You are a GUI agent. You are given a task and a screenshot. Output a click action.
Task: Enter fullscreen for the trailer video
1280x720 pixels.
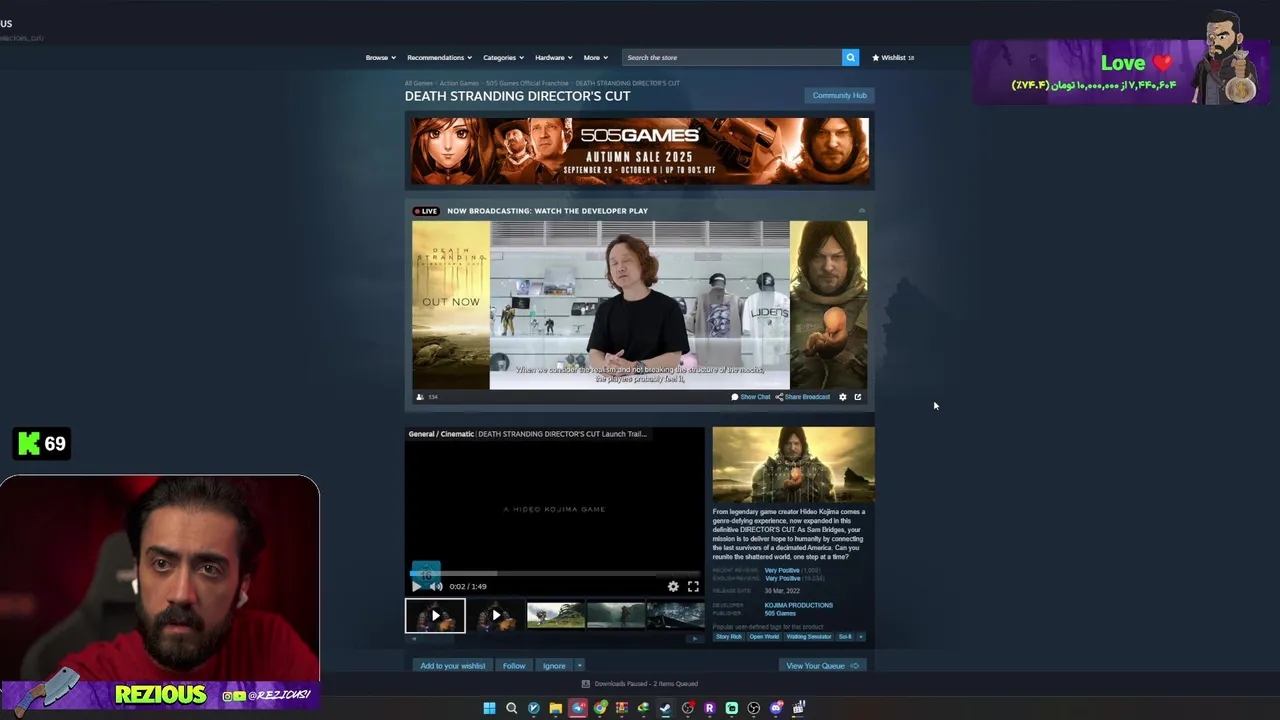point(693,586)
